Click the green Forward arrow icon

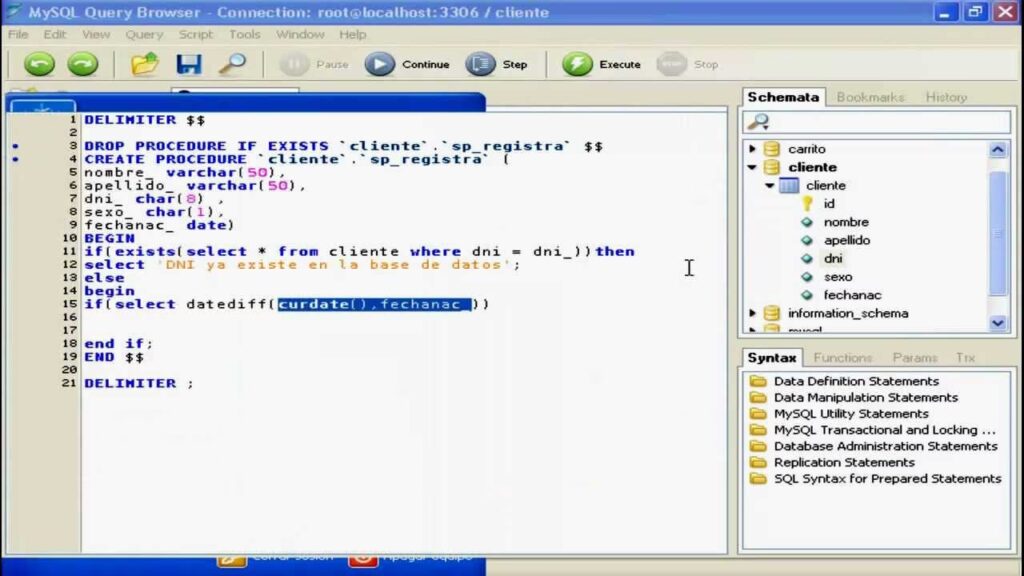click(x=82, y=65)
